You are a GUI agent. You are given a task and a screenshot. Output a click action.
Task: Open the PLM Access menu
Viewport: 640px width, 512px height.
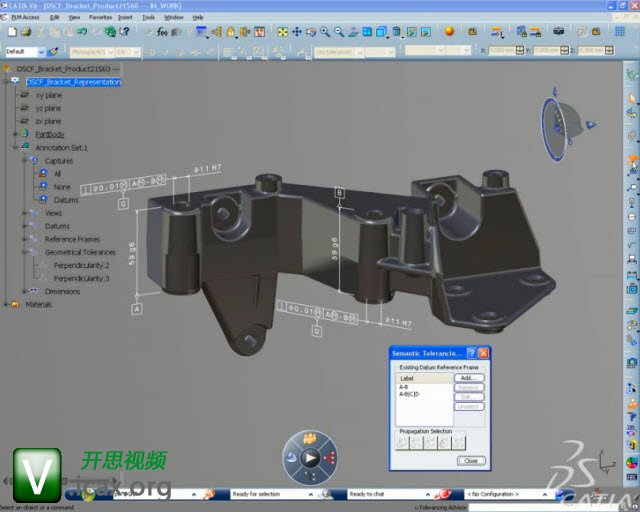click(x=25, y=17)
